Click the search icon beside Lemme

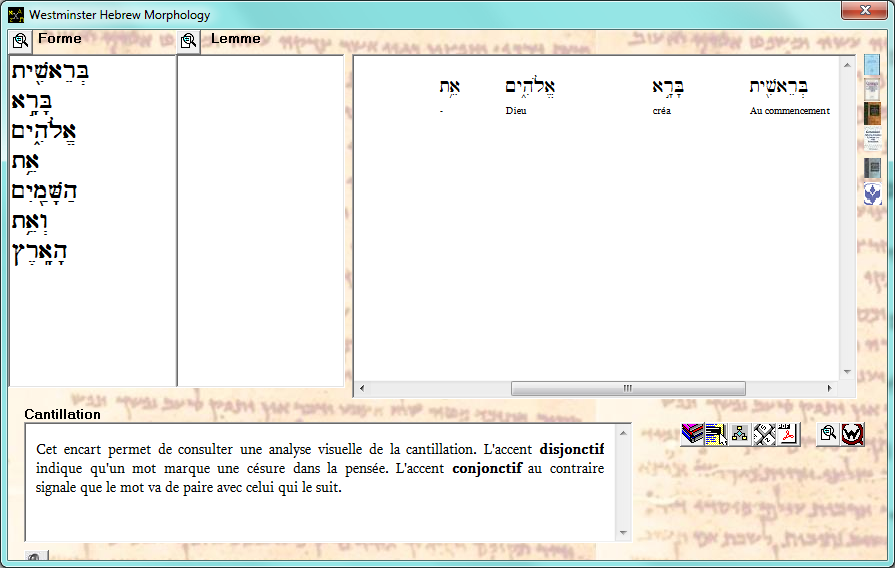pos(188,41)
